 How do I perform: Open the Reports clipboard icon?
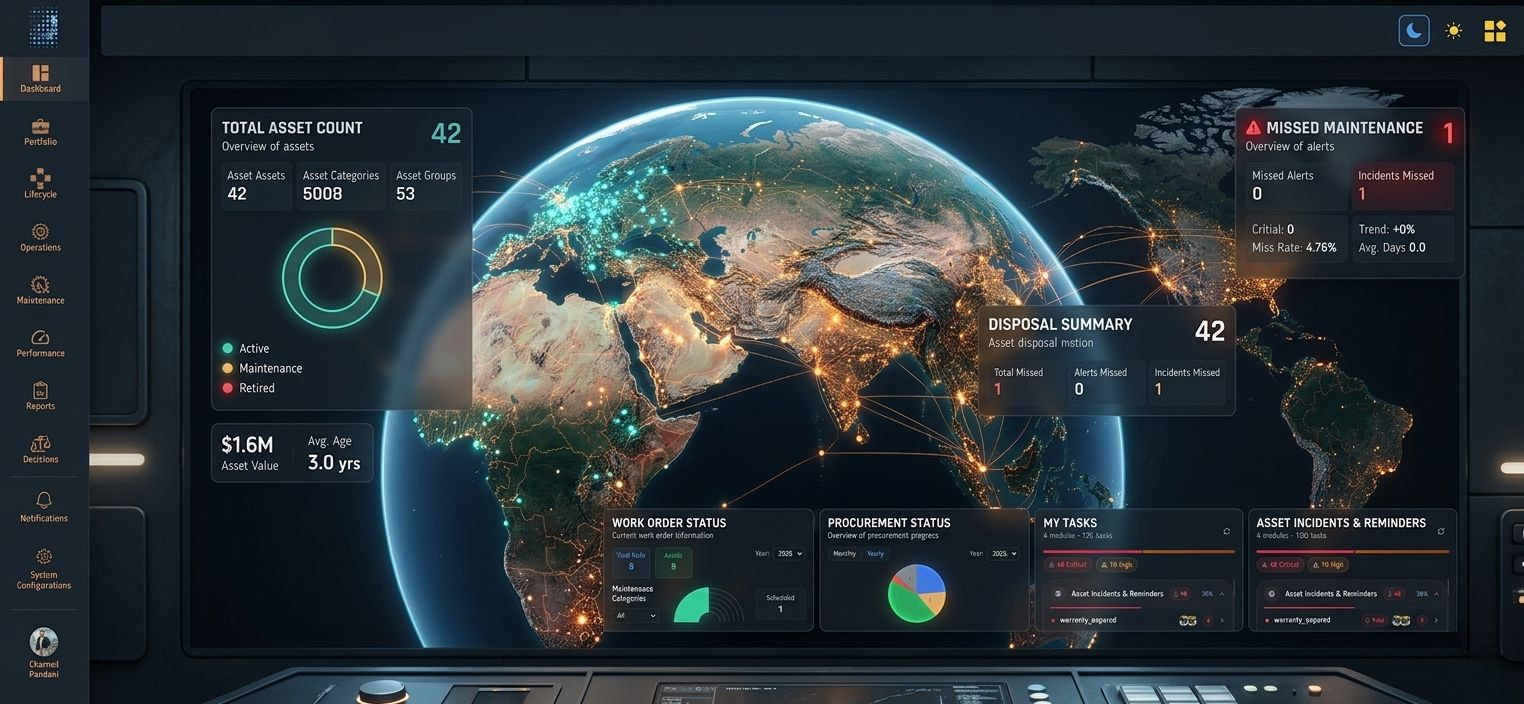40,390
